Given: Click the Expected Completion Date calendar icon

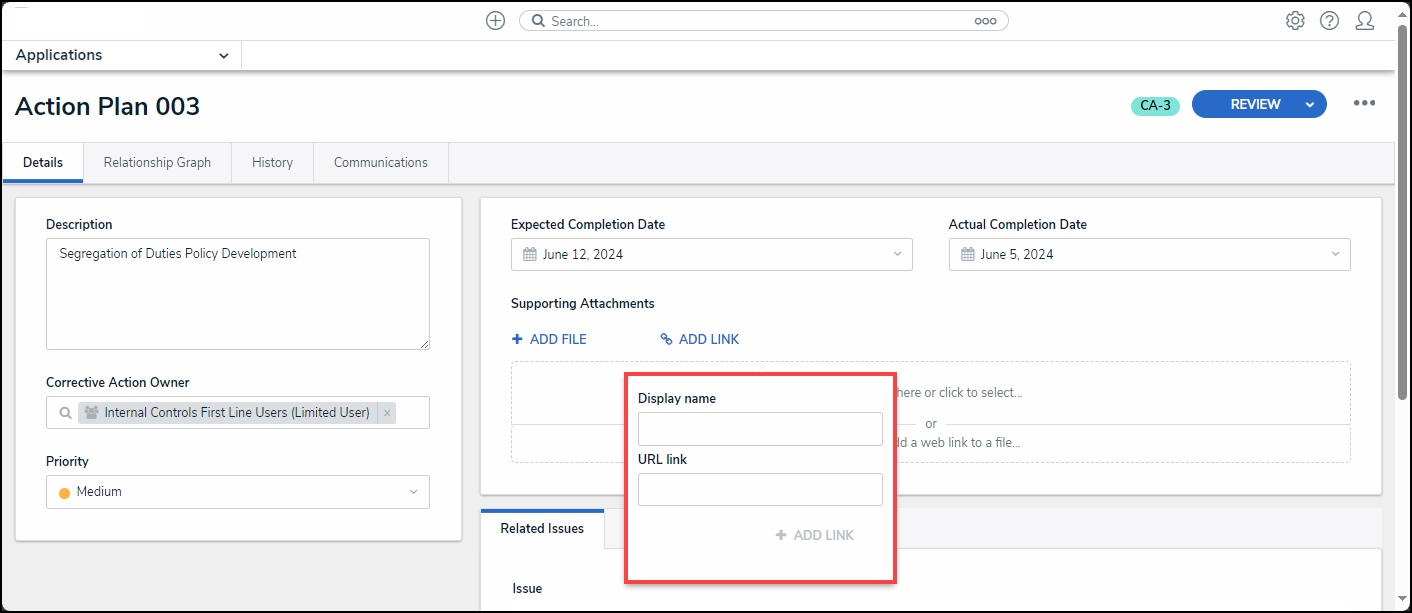Looking at the screenshot, I should click(x=530, y=255).
